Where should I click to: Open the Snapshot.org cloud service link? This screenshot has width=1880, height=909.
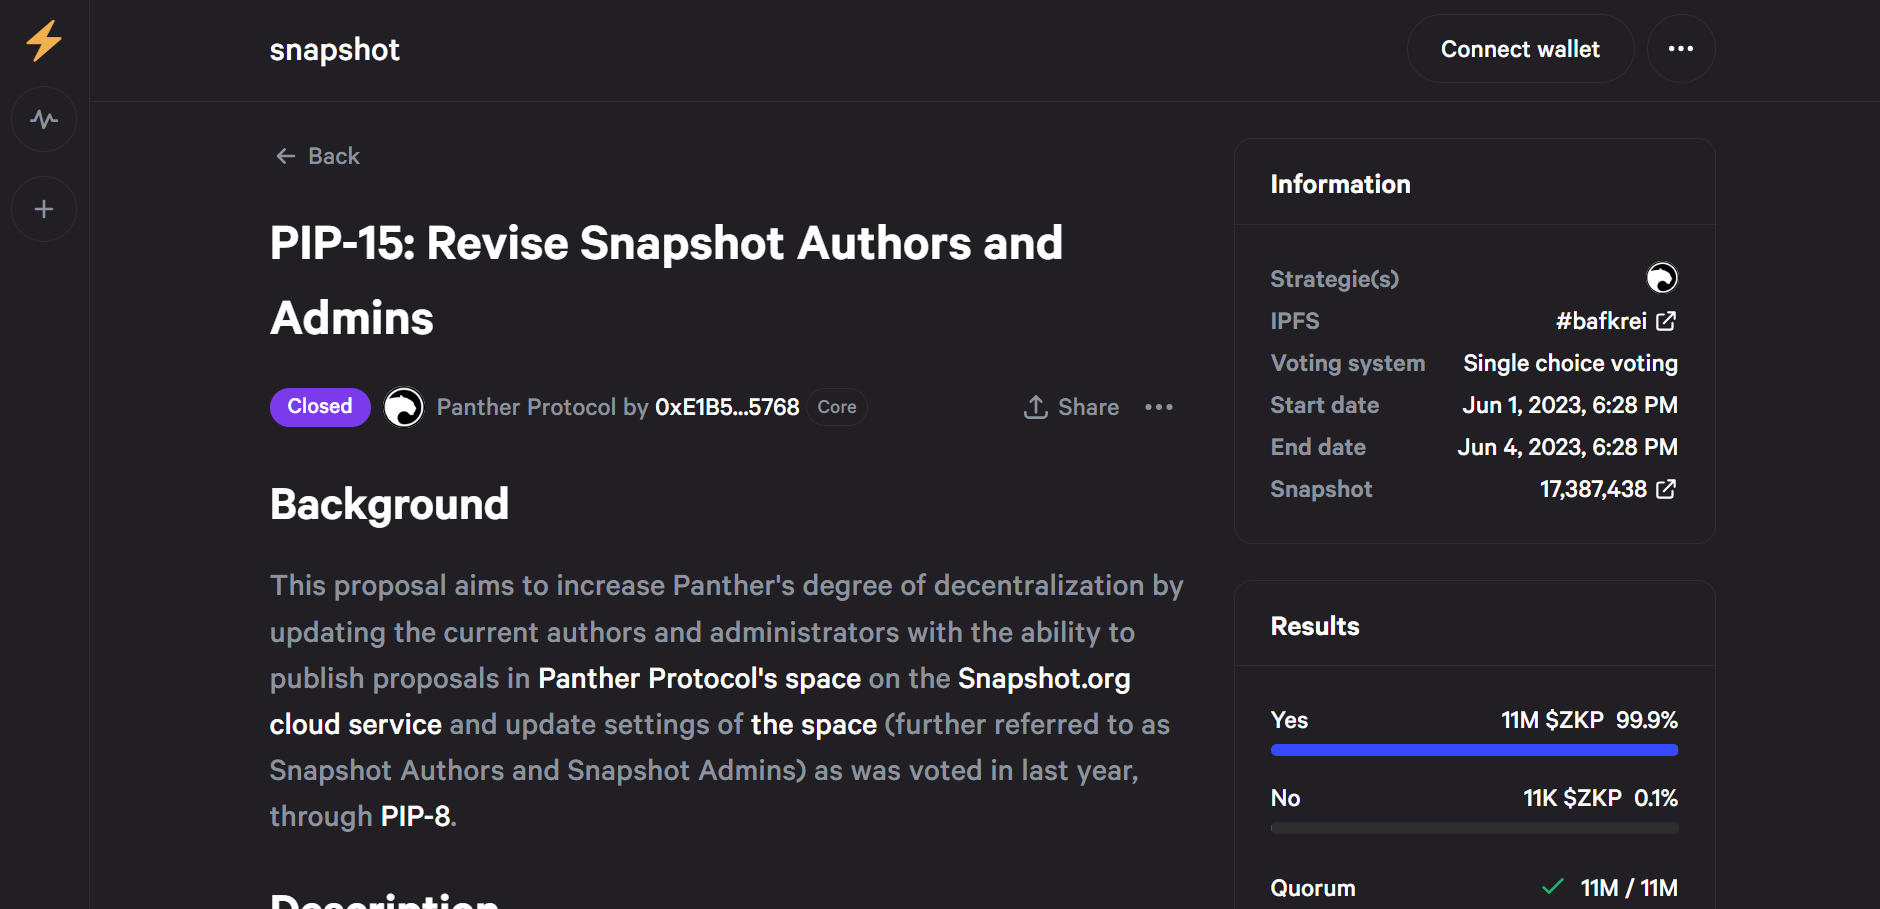(700, 701)
